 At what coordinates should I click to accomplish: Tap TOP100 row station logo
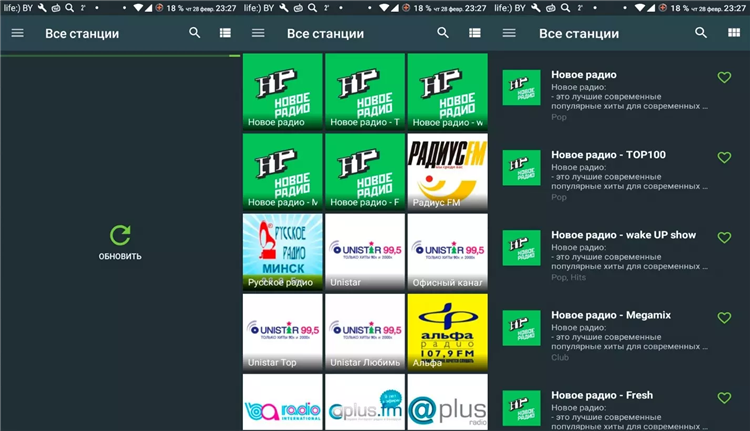tap(521, 168)
